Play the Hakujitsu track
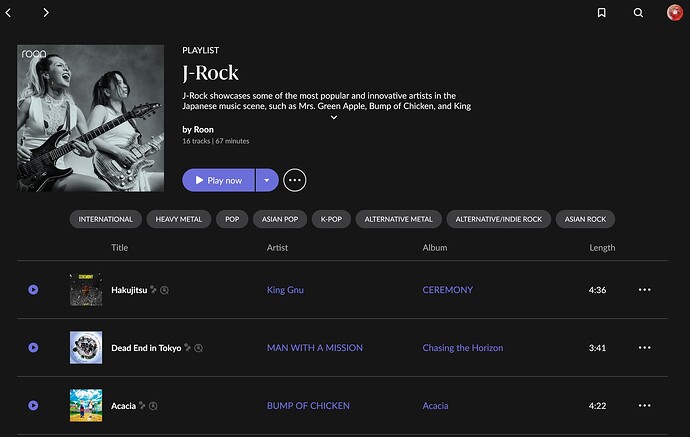This screenshot has width=690, height=437. pos(33,290)
